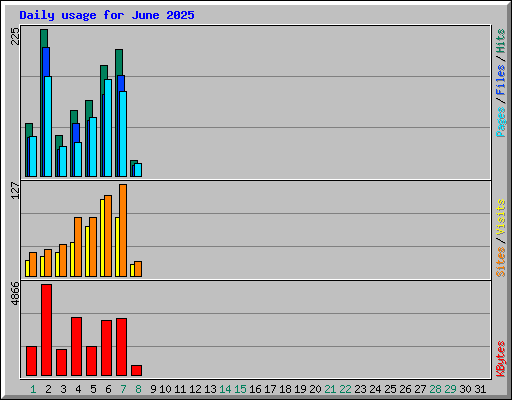This screenshot has width=512, height=400.
Task: Click the KBytes legend label
Action: click(x=501, y=359)
